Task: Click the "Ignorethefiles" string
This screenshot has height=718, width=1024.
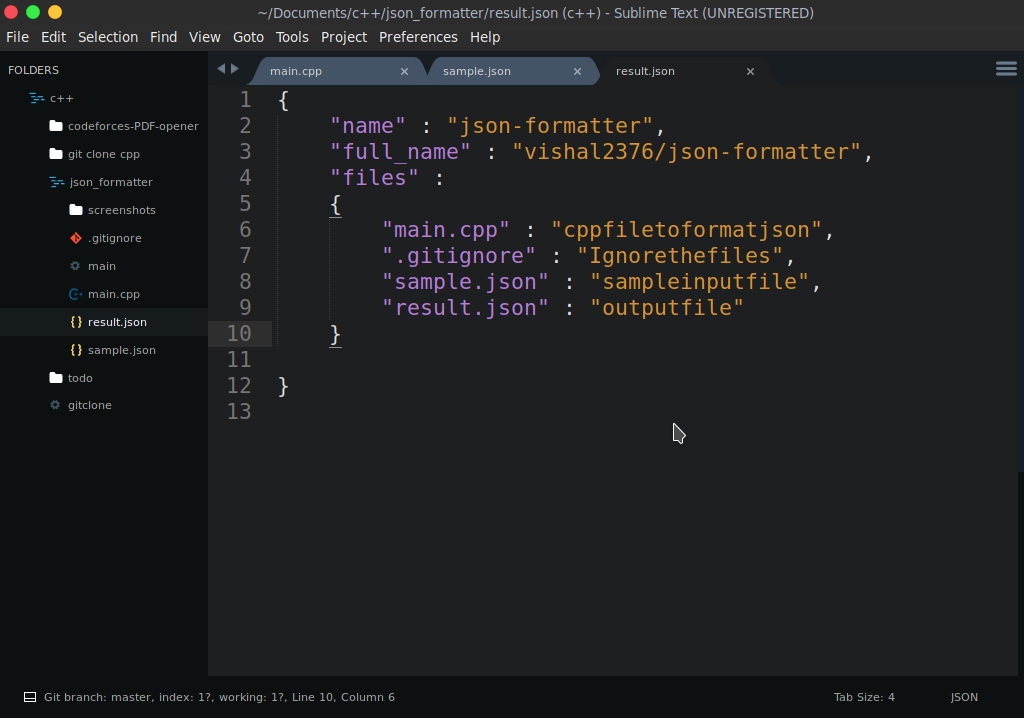Action: click(x=680, y=256)
